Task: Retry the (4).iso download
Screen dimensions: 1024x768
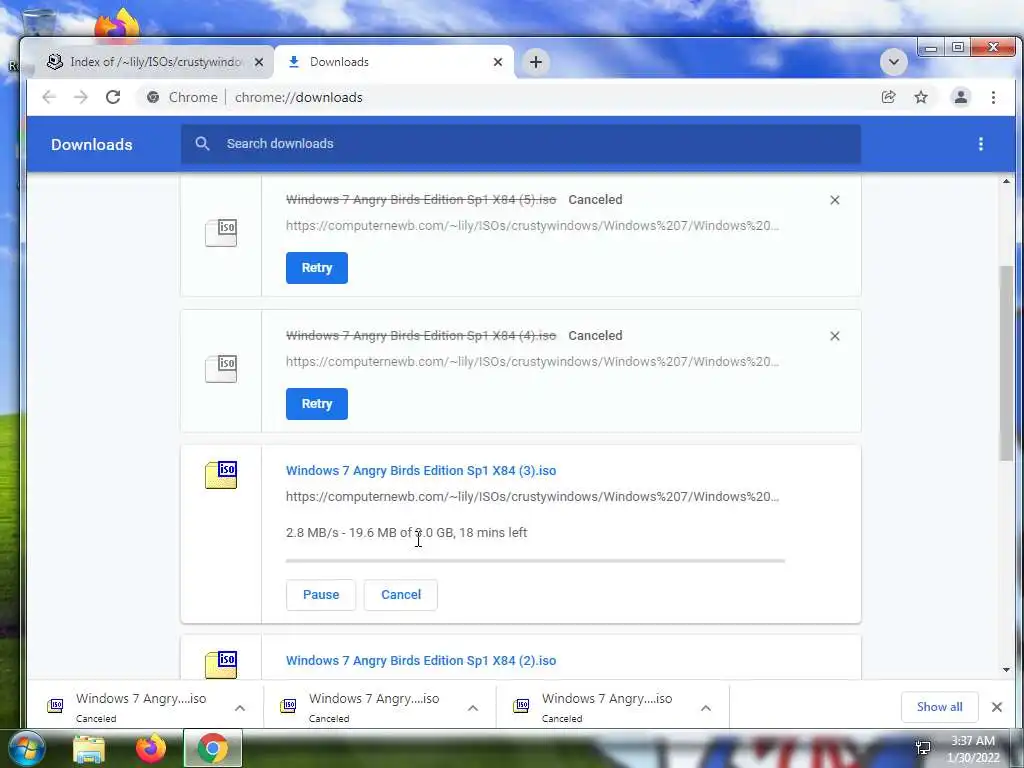Action: (x=317, y=404)
